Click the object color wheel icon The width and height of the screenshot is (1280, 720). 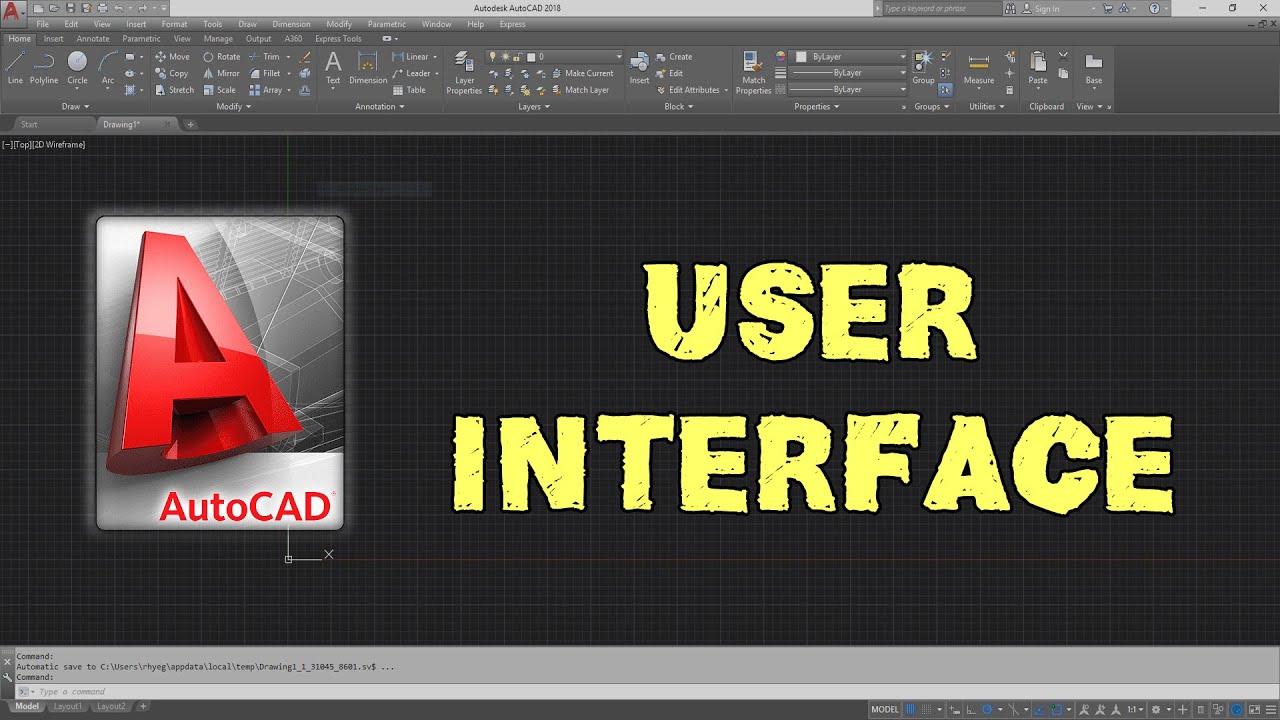pos(781,57)
